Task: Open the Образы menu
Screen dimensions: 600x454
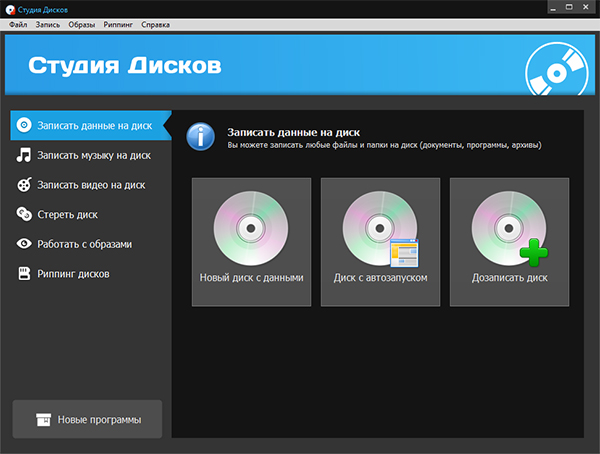Action: tap(83, 22)
